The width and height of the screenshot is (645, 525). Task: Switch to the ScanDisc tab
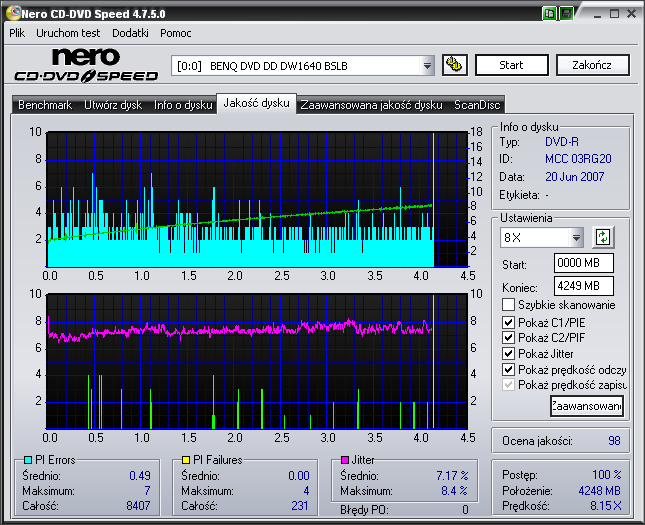click(x=477, y=105)
